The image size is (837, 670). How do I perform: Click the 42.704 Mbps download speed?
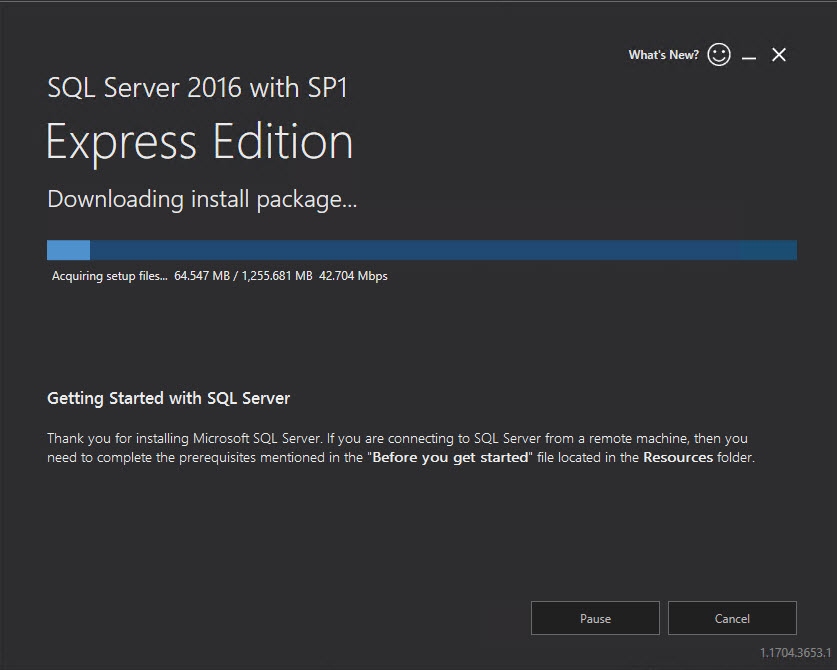[353, 276]
